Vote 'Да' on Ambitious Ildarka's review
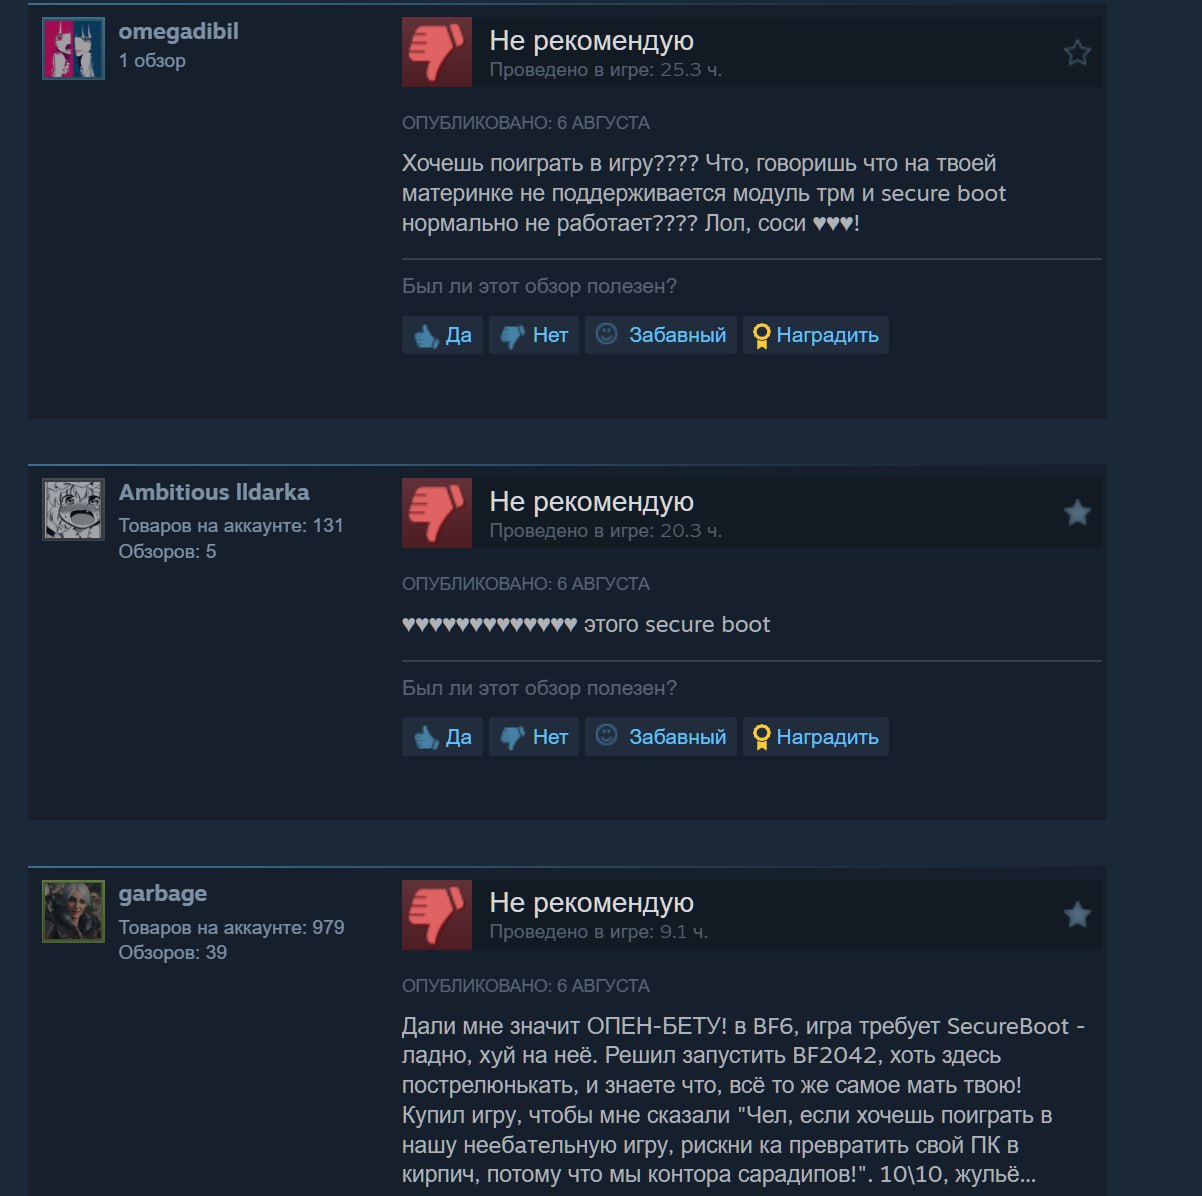 click(443, 737)
